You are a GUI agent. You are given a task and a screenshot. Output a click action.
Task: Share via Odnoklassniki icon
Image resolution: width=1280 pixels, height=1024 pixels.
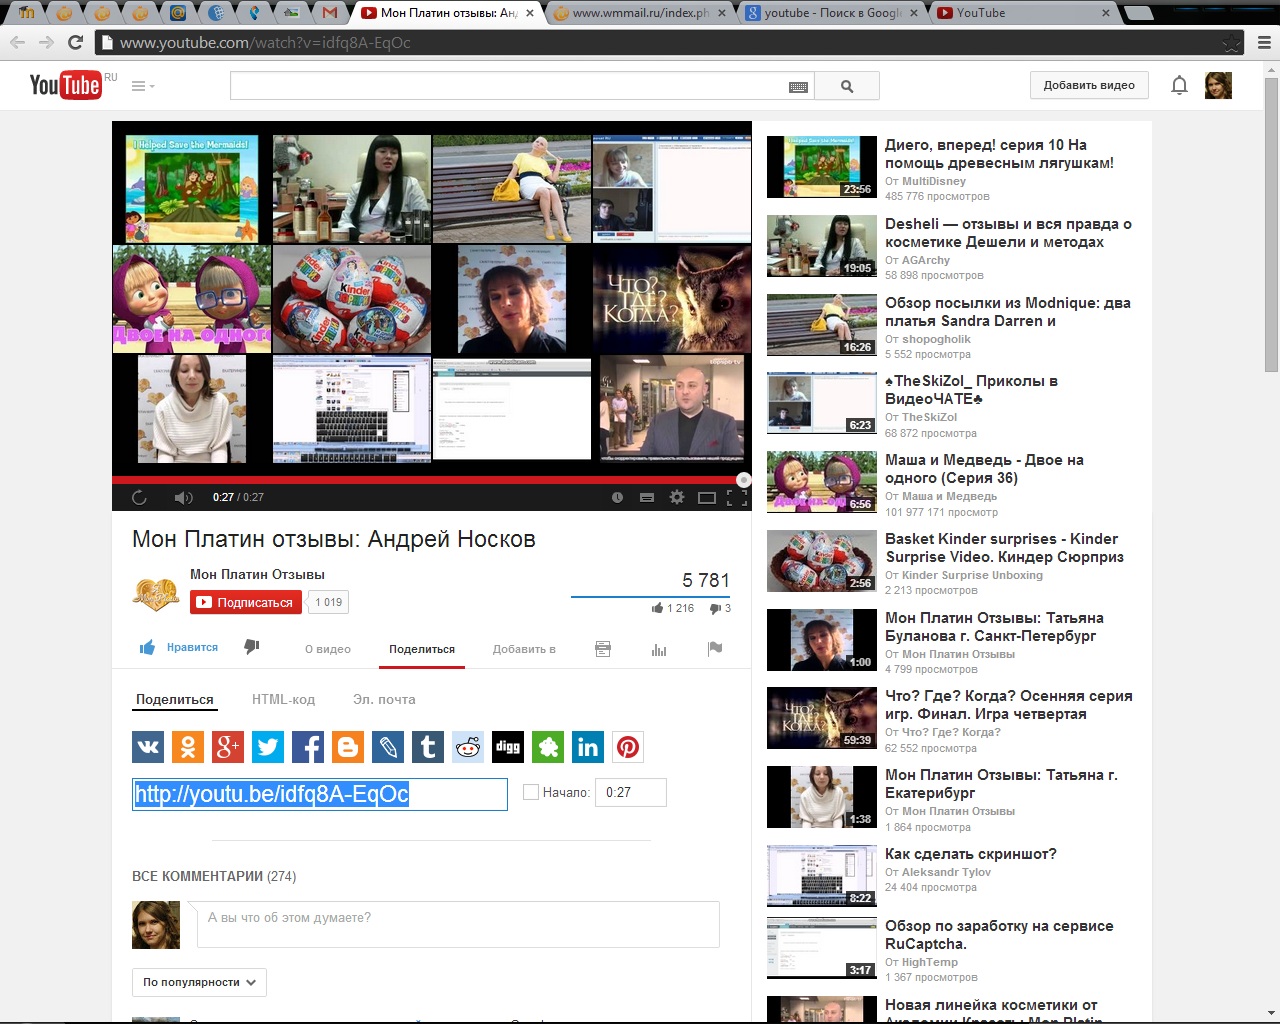click(188, 747)
